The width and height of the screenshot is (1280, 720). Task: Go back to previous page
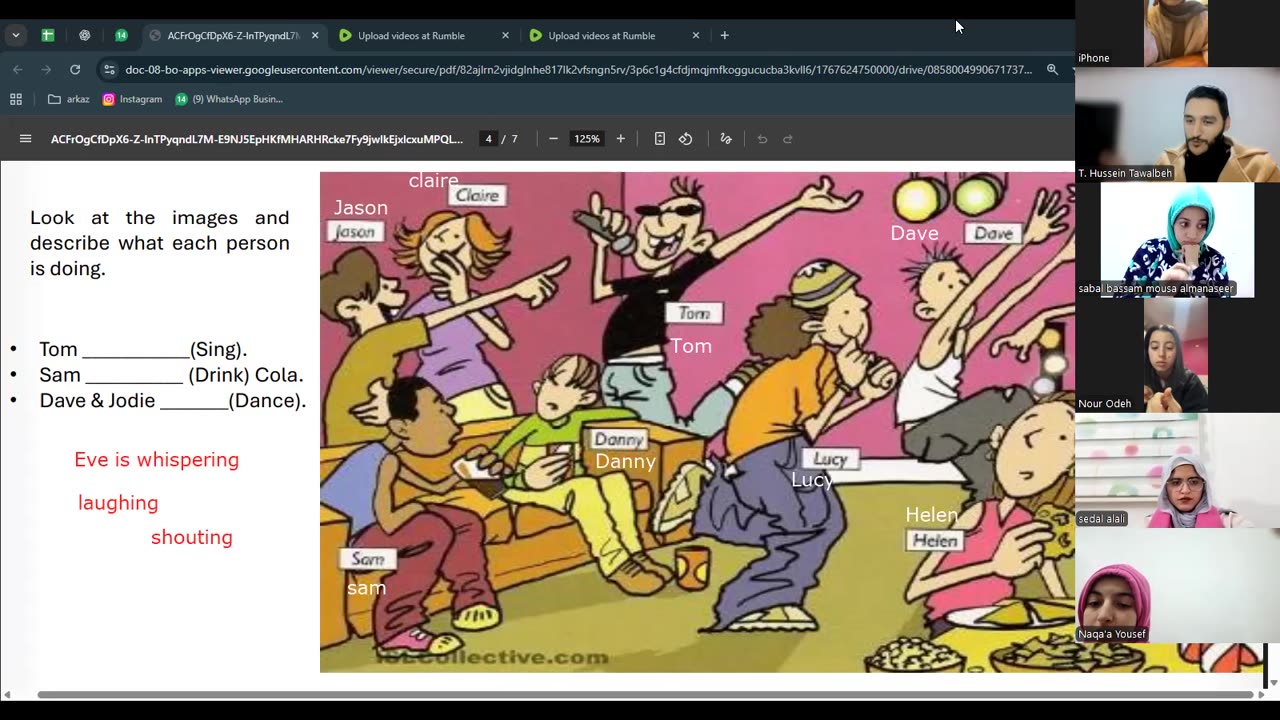(17, 69)
